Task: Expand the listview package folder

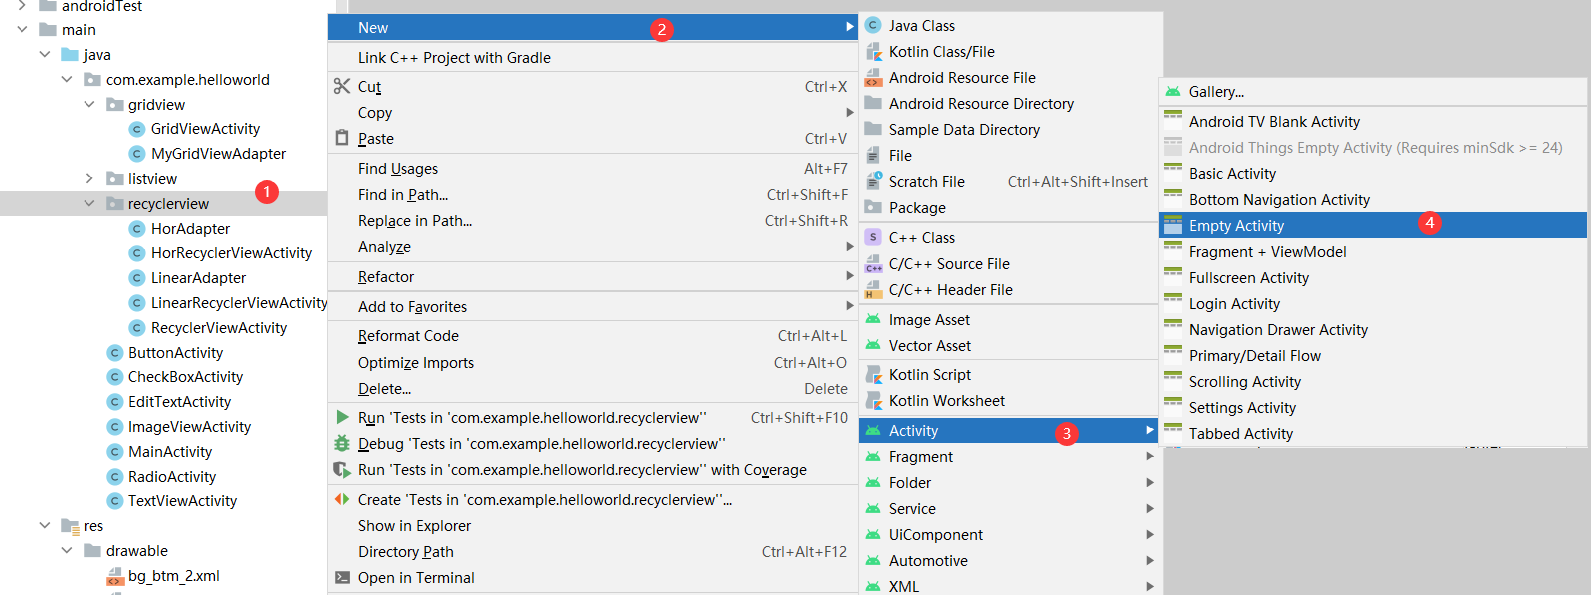Action: tap(89, 179)
